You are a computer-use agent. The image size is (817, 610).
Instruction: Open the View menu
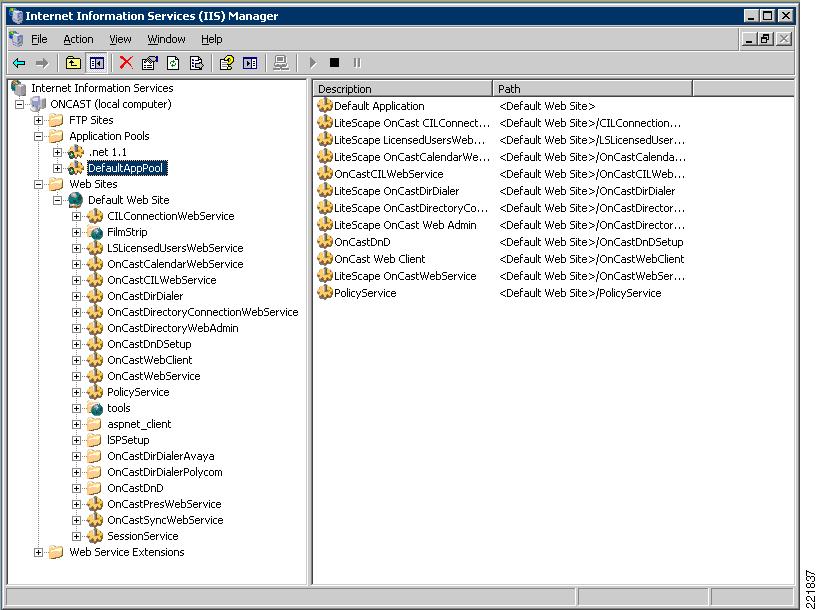(120, 39)
